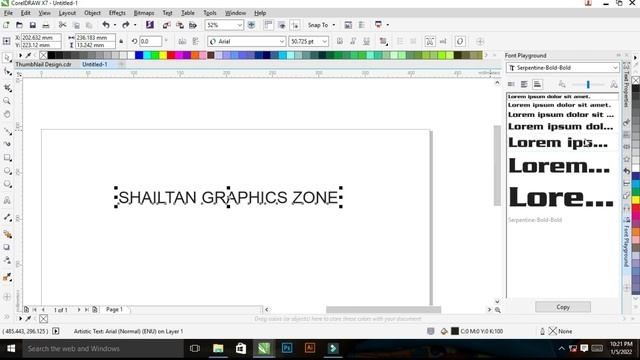Viewport: 640px width, 360px height.
Task: Select the Ellipse tool in the toolbox
Action: pos(7,171)
